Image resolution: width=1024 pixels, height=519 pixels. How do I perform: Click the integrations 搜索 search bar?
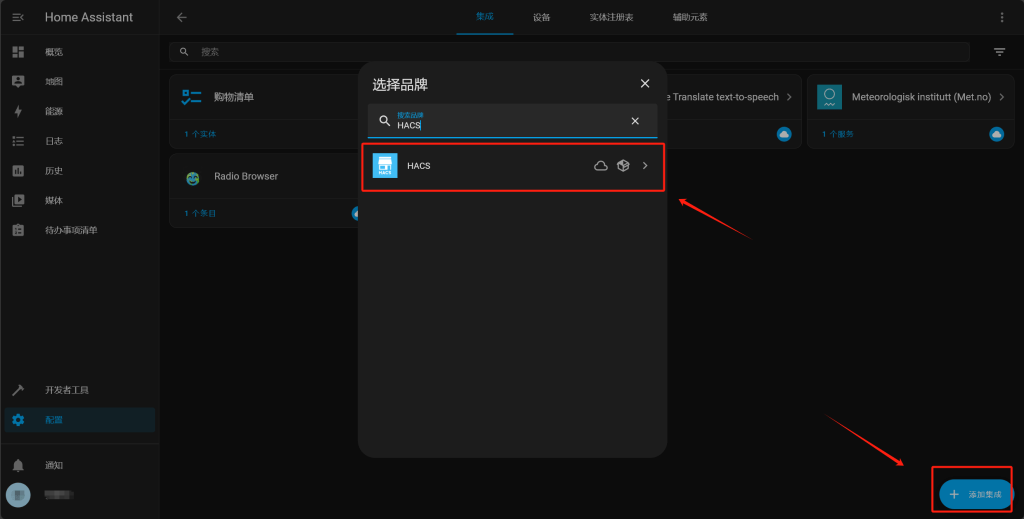click(569, 52)
